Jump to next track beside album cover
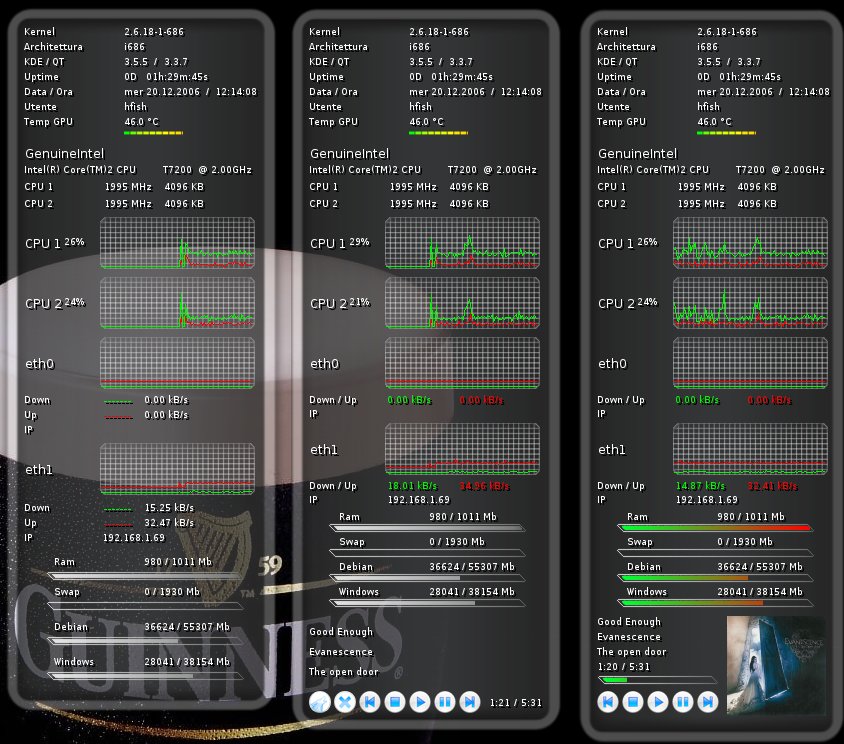844x744 pixels. pos(708,702)
